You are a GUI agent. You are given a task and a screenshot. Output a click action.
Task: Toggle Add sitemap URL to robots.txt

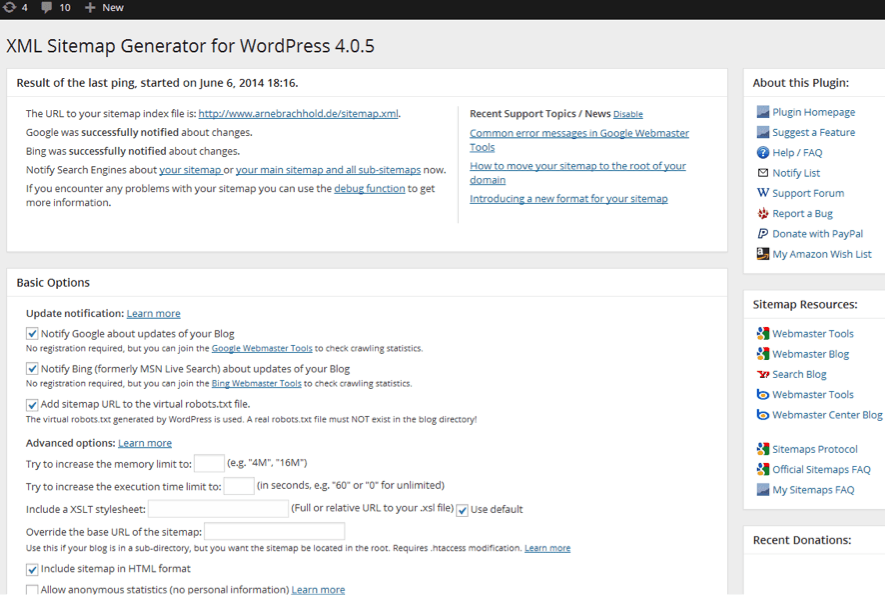coord(32,405)
